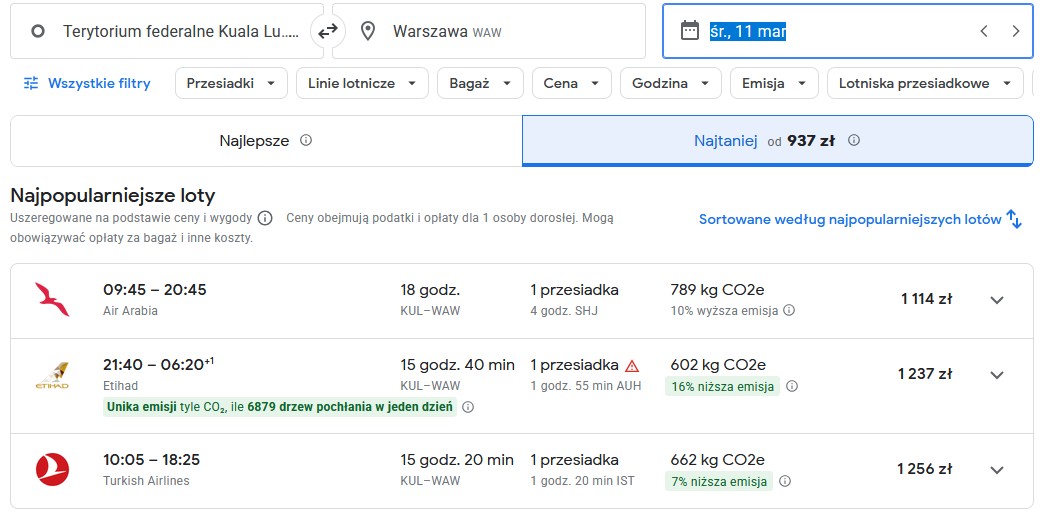Click layover text 4 godz. SHJ
This screenshot has width=1042, height=527.
564,310
